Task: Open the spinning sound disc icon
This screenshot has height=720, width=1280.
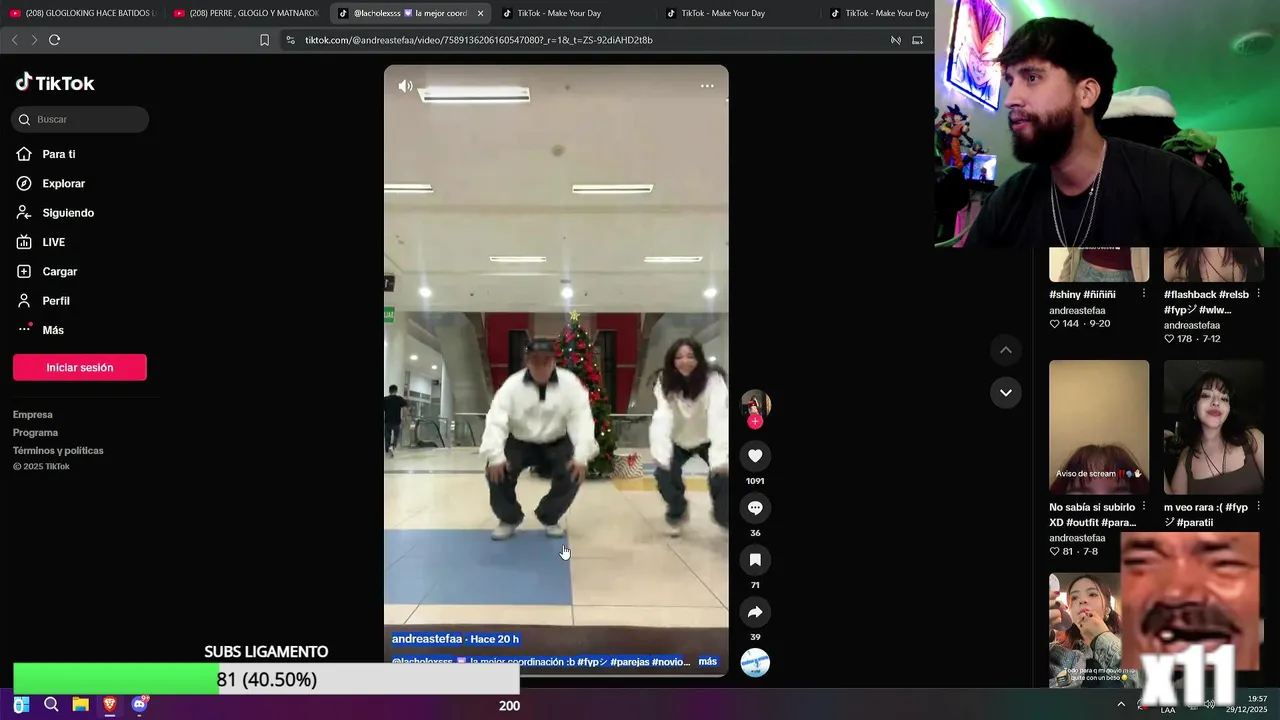Action: click(755, 662)
